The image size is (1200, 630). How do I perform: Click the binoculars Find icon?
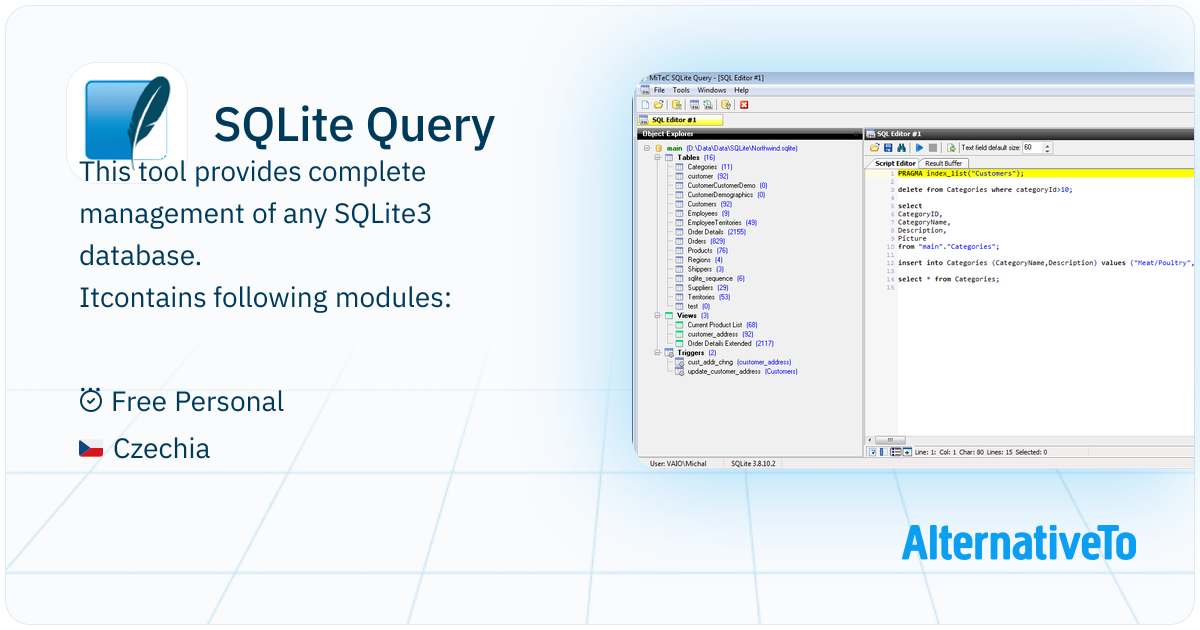click(x=901, y=148)
